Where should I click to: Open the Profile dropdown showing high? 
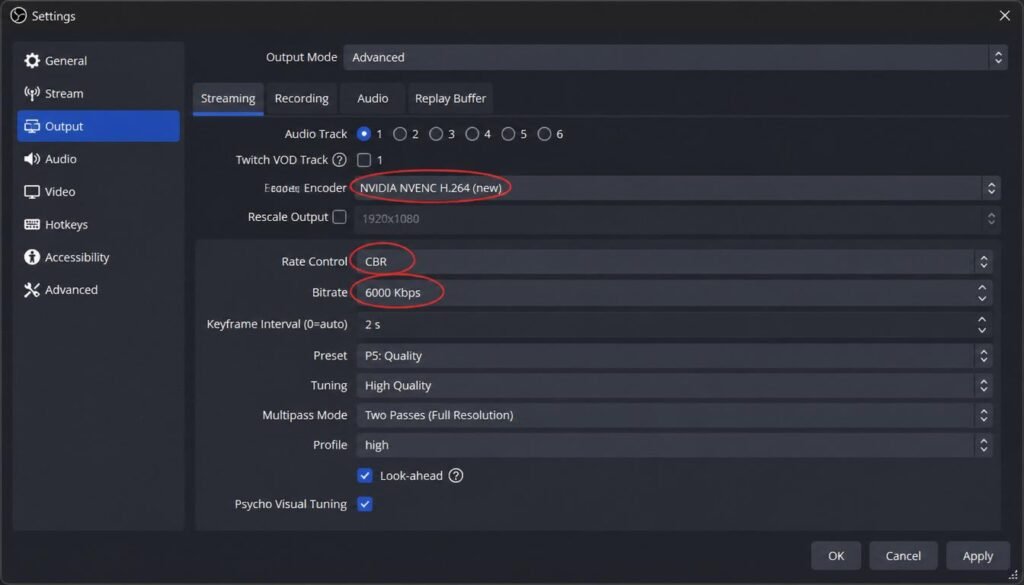pos(675,445)
